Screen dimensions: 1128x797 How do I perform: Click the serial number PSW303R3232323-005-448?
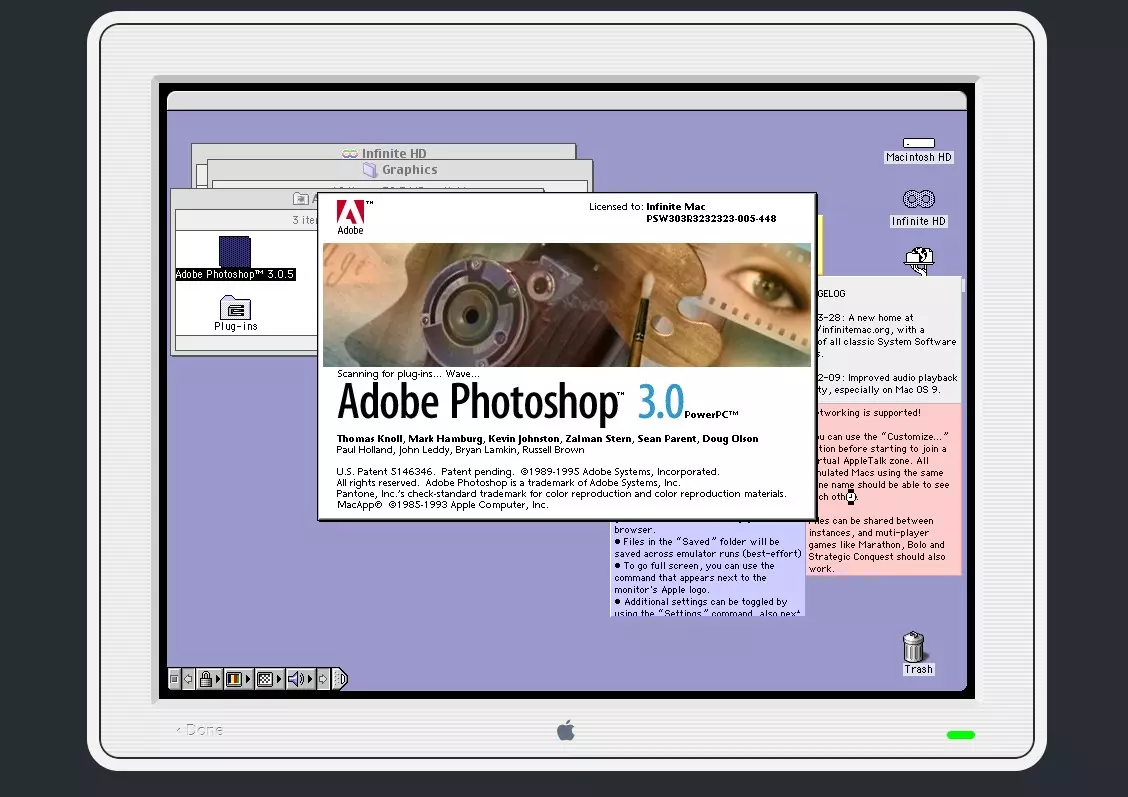point(711,219)
